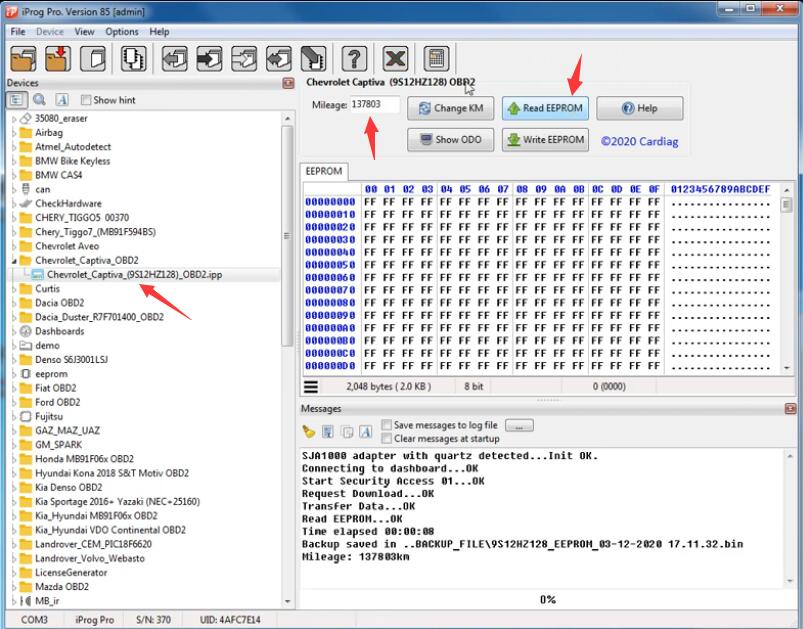Click the save folder icon with red arrow
The width and height of the screenshot is (803, 629).
coord(58,58)
